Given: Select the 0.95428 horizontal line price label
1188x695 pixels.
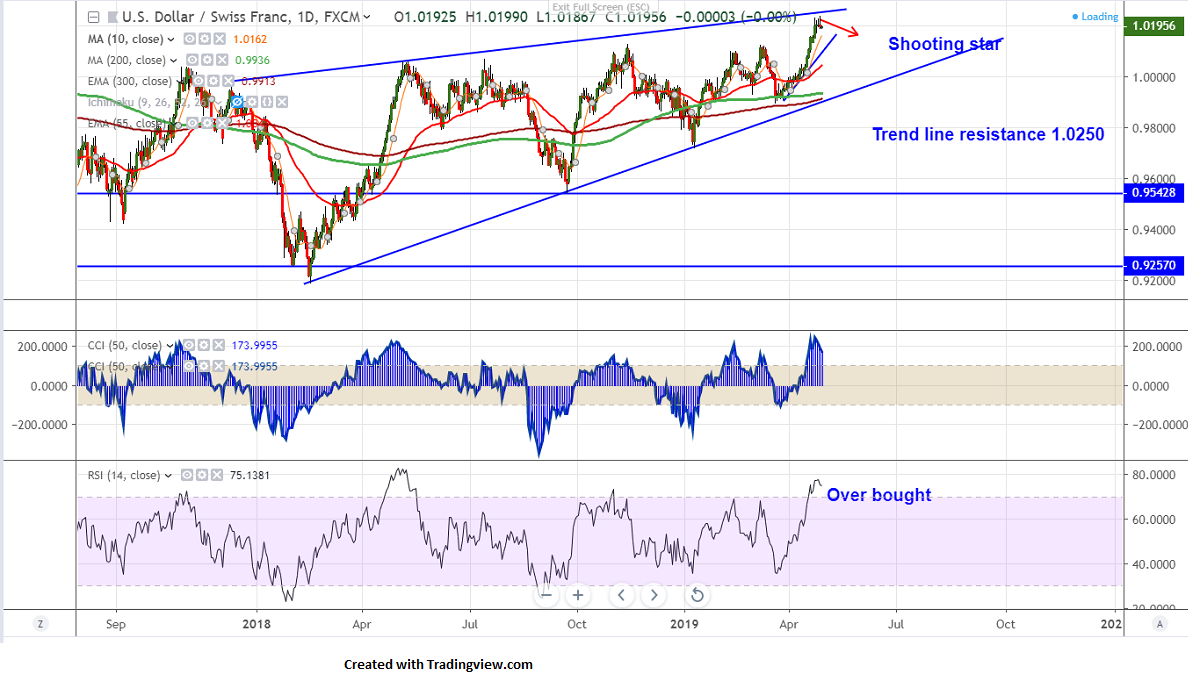Looking at the screenshot, I should 1154,193.
